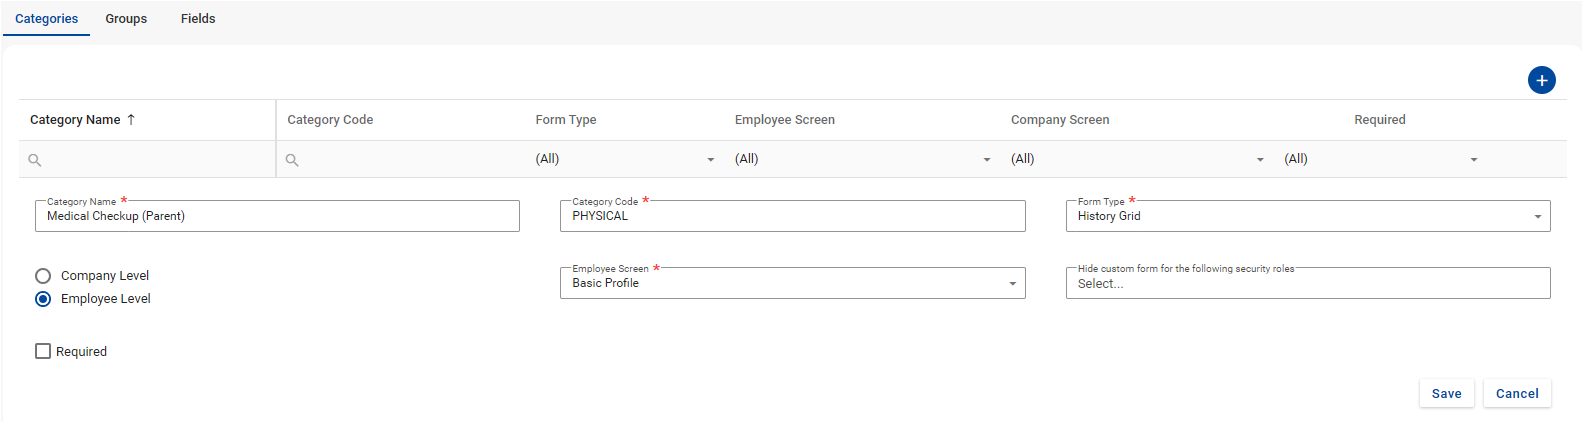Click into the Category Name text field
1583x423 pixels.
point(277,217)
